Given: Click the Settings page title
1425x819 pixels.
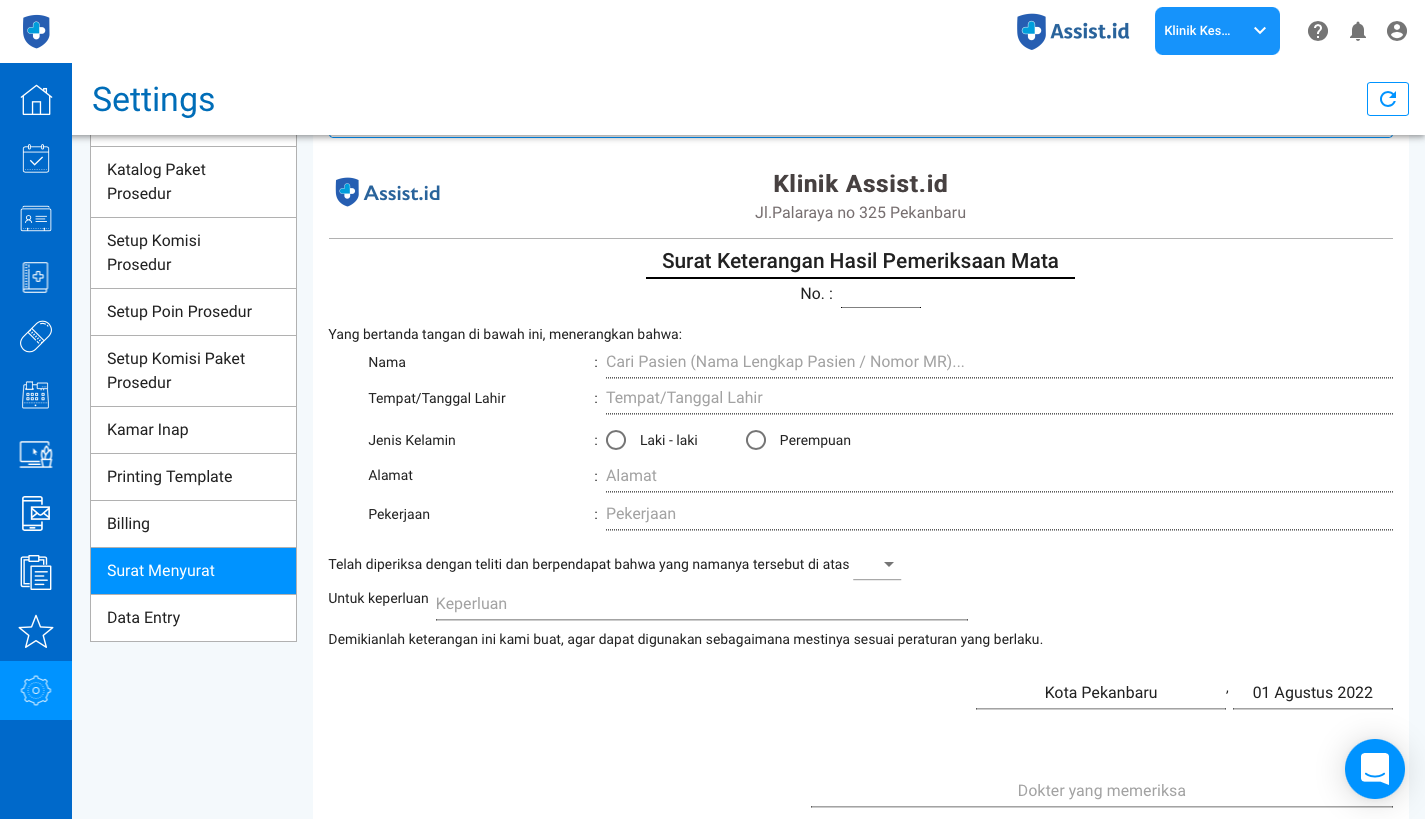Looking at the screenshot, I should [153, 100].
